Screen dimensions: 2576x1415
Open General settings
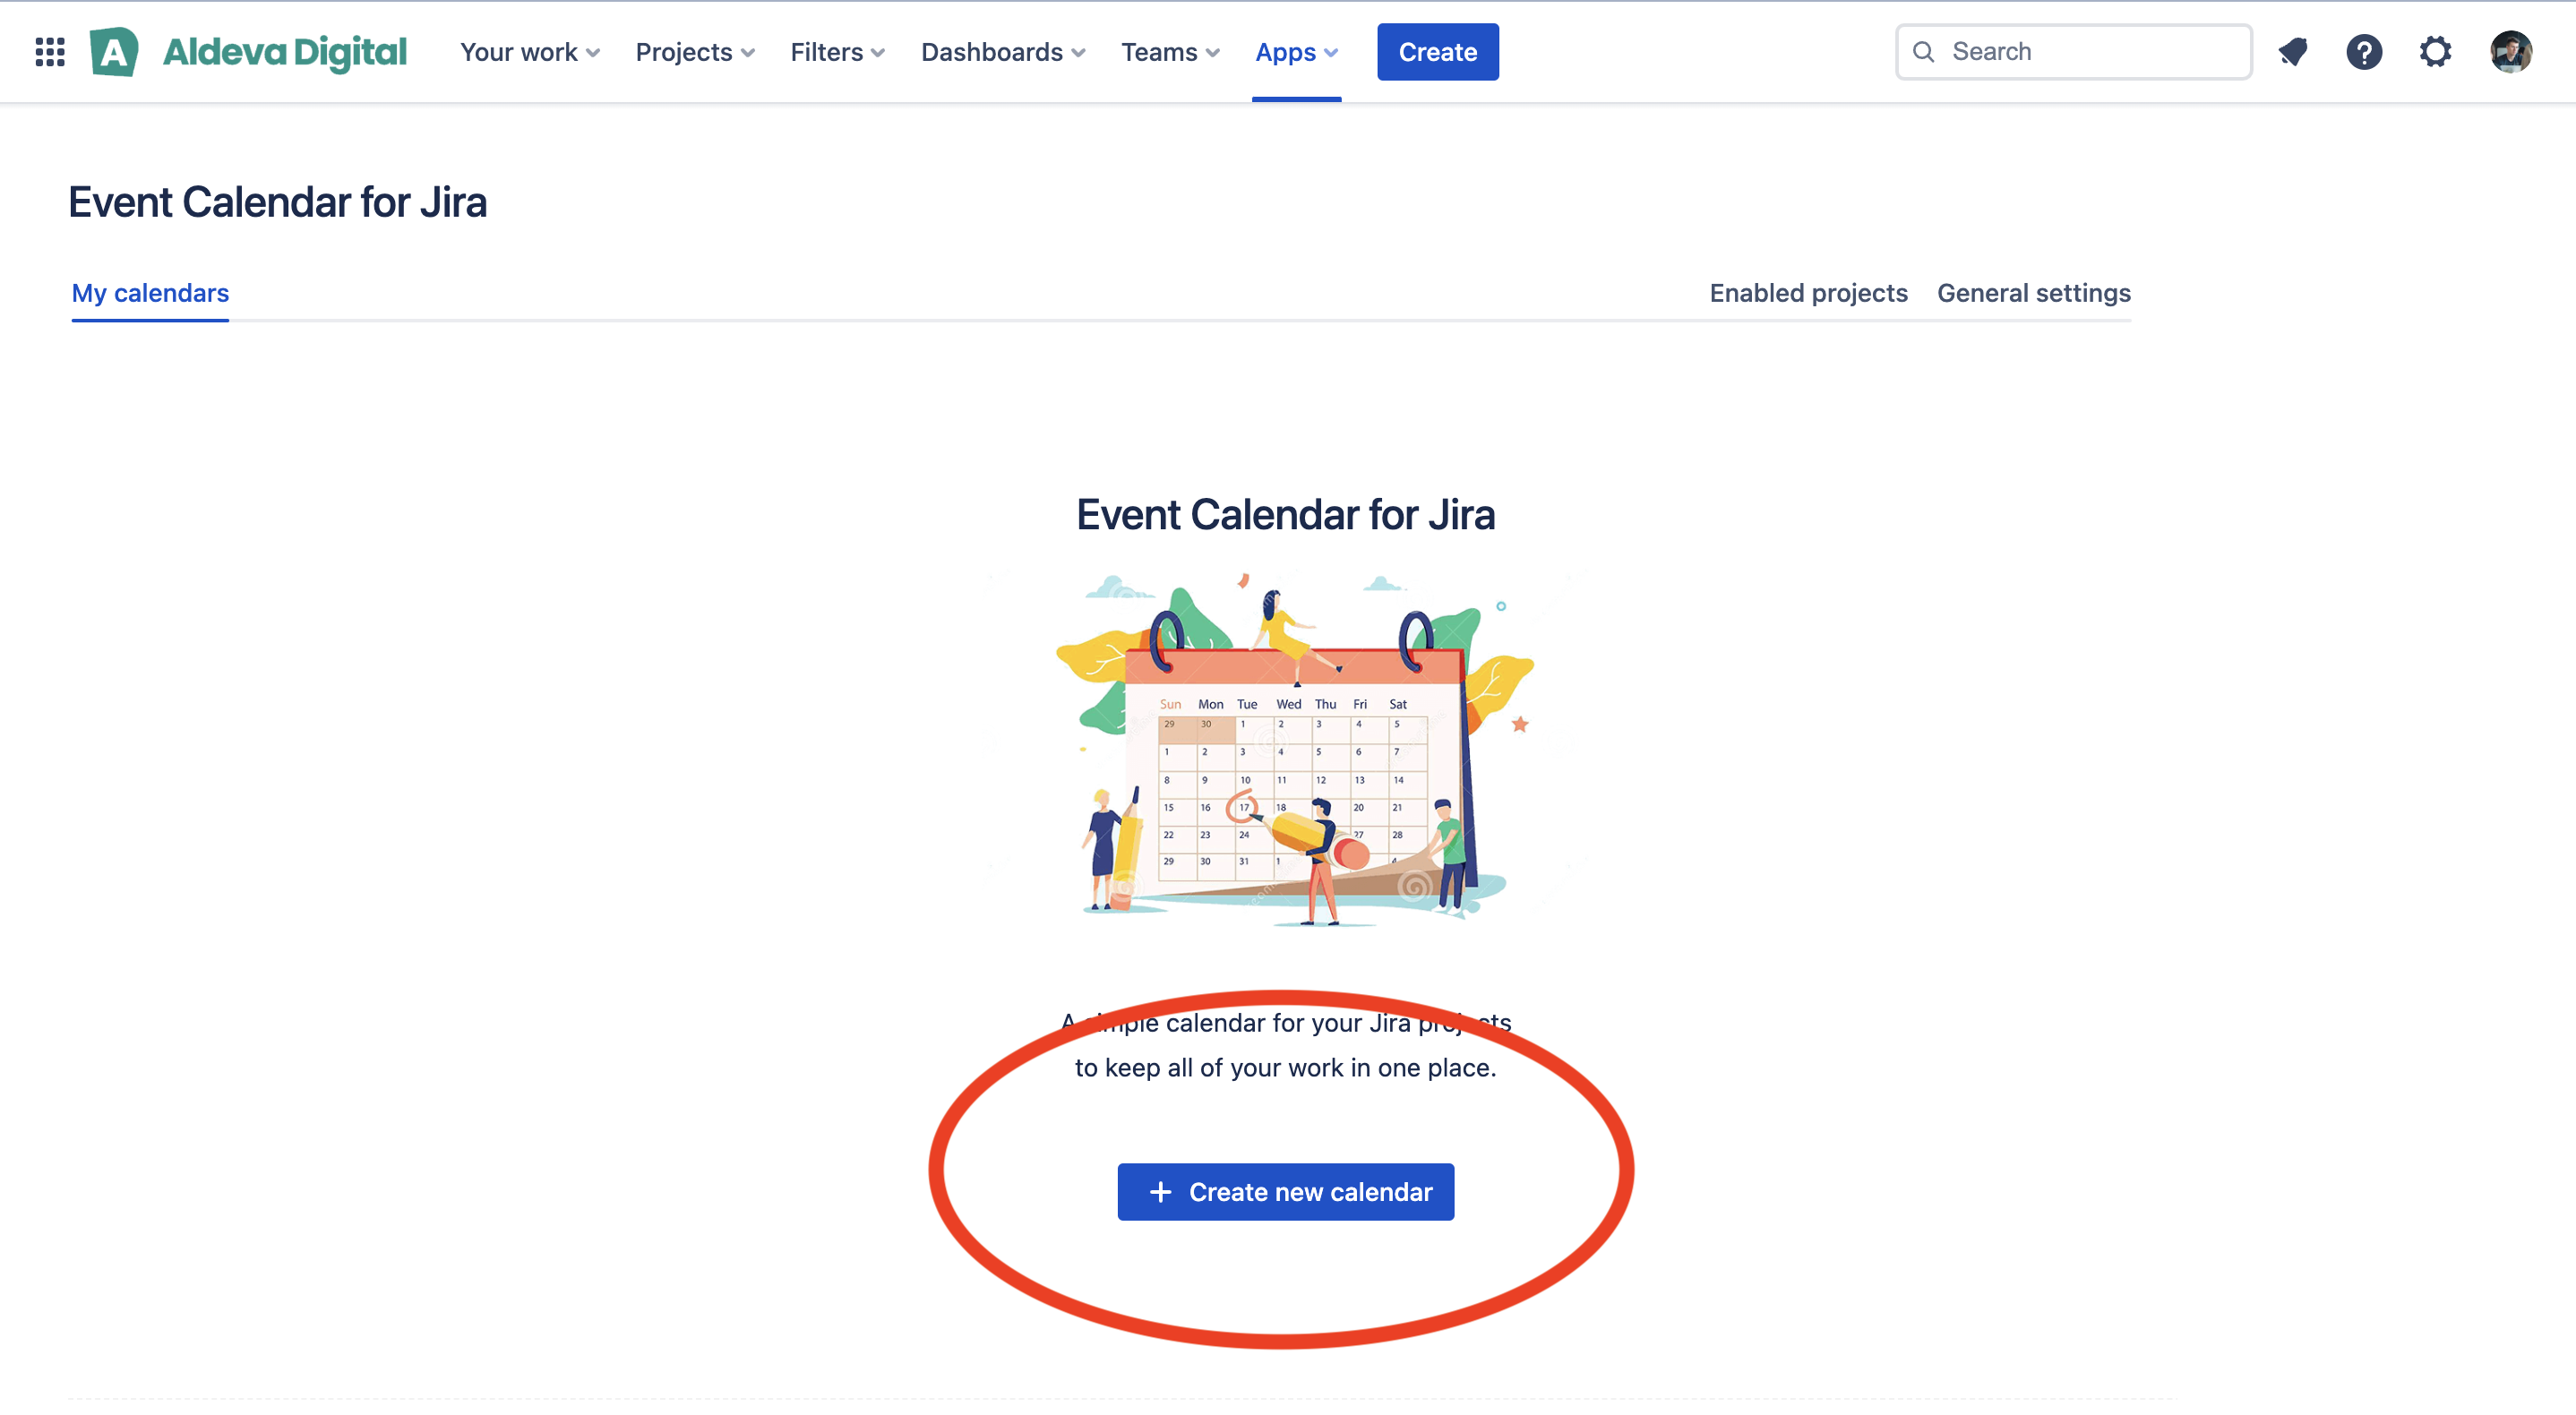point(2033,293)
